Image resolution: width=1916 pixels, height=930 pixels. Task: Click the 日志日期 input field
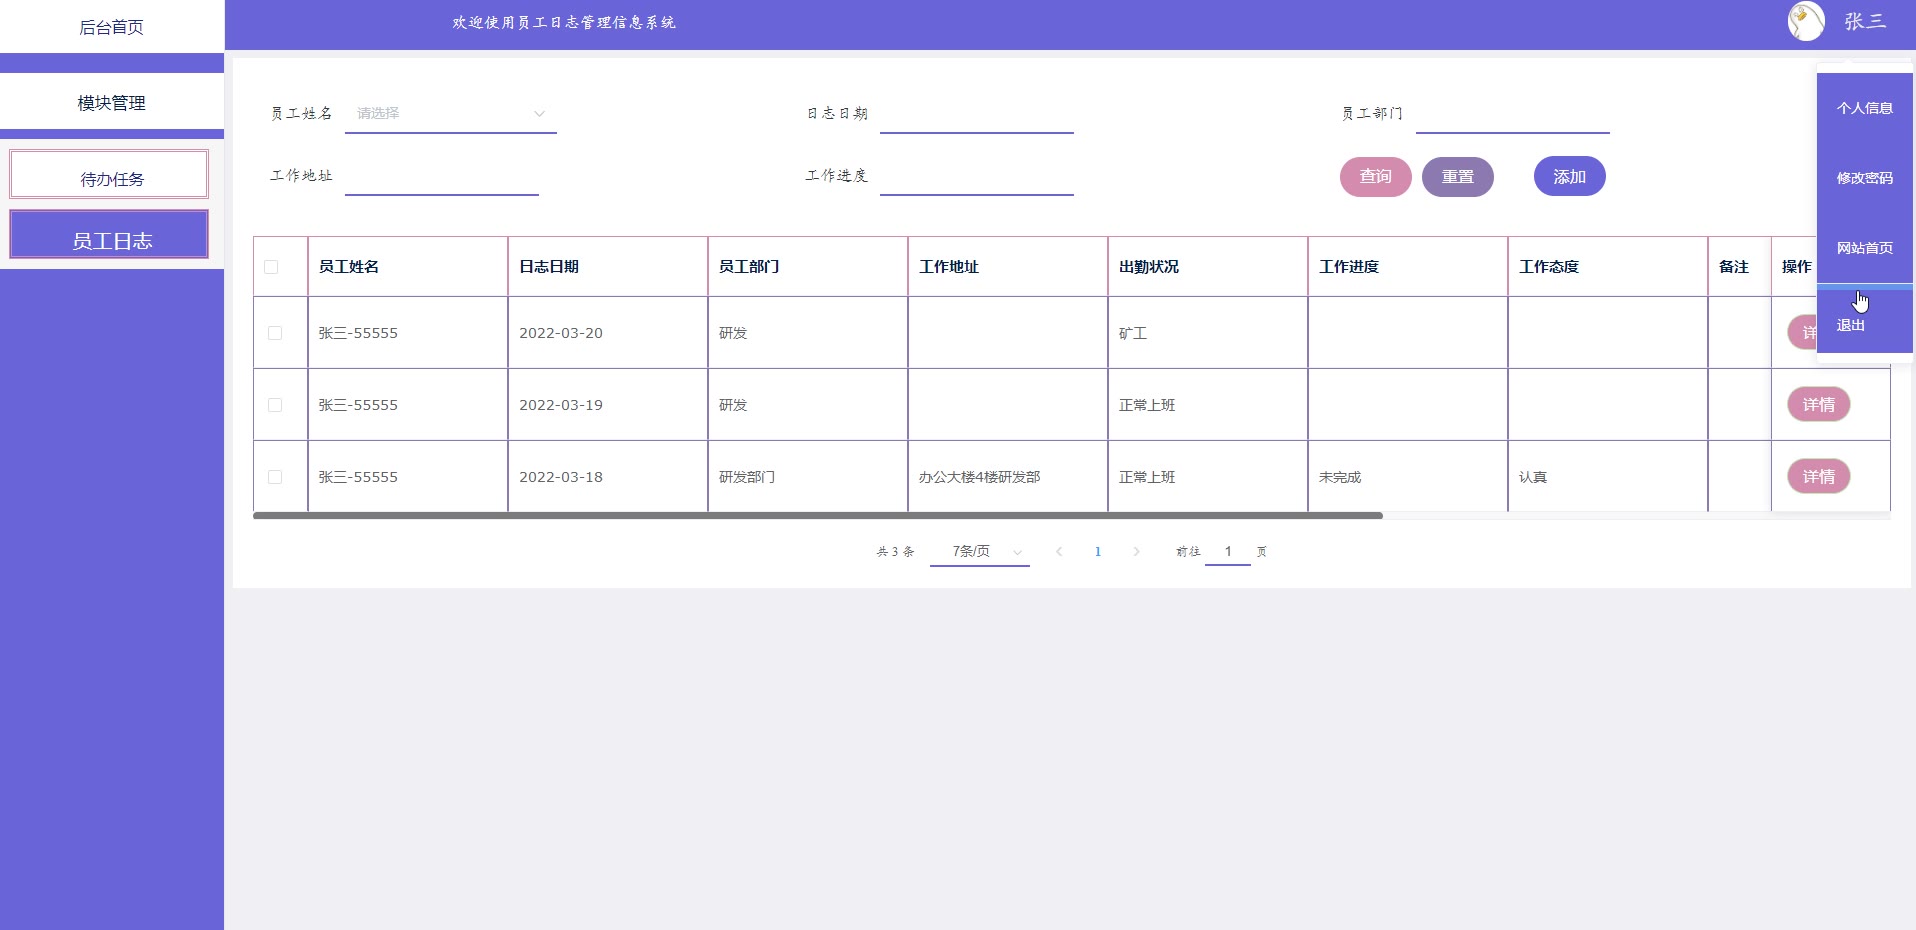[977, 114]
